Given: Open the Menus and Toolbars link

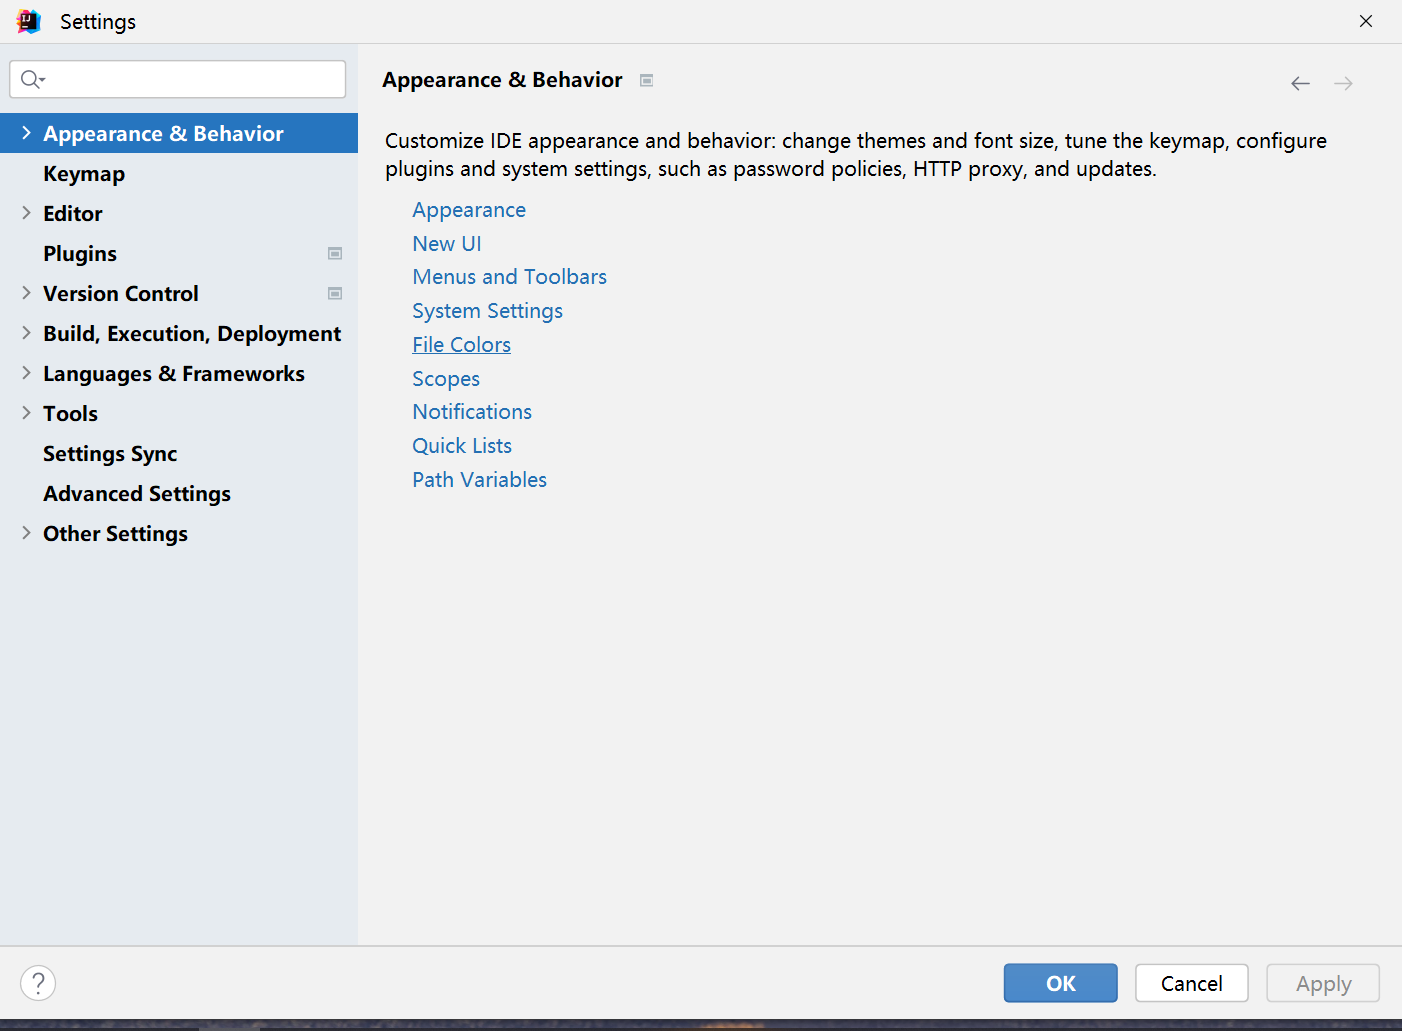Looking at the screenshot, I should 509,277.
